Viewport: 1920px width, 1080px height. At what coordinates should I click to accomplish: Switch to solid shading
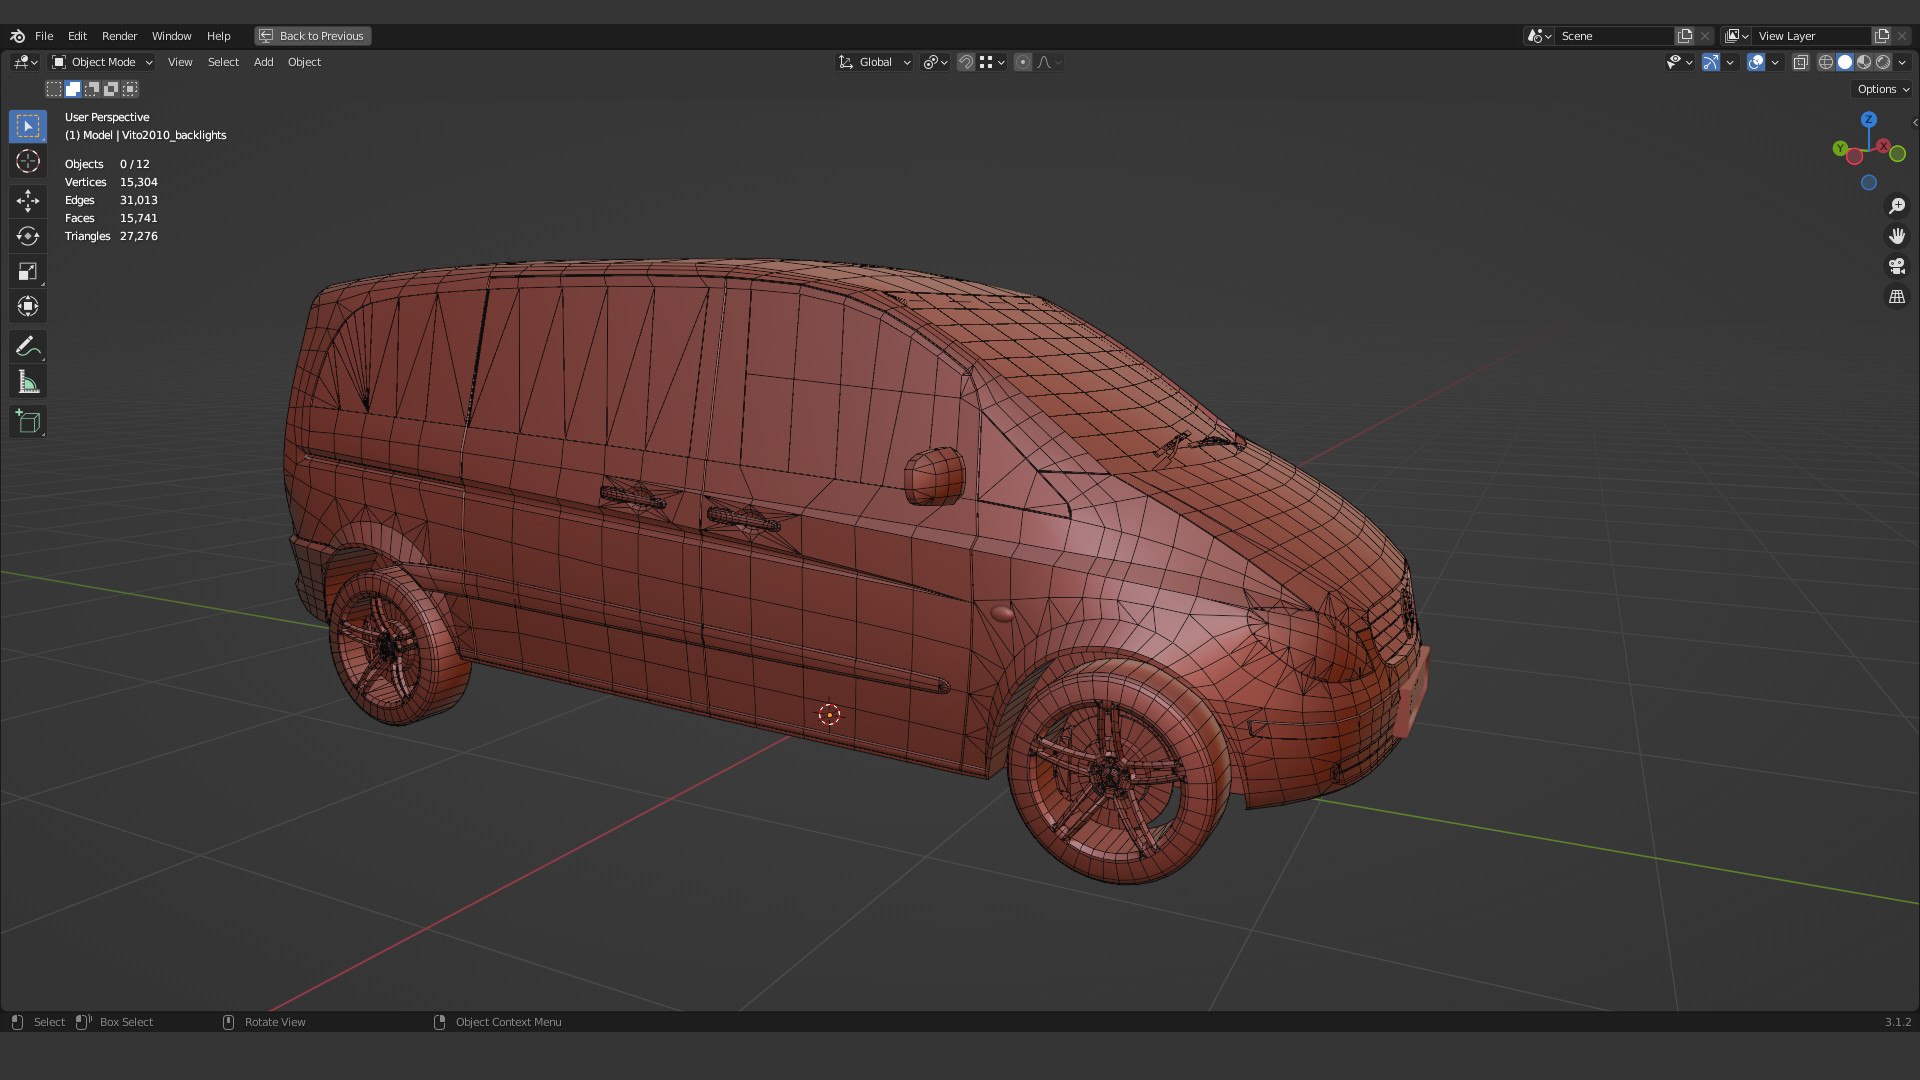tap(1845, 62)
